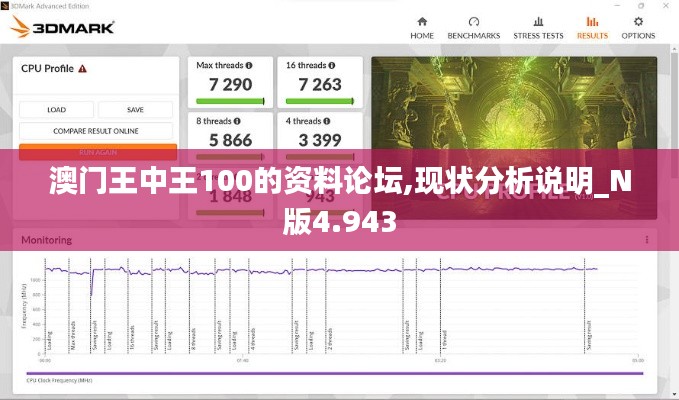Click the CPU Profile warning triangle icon
Screen dimensions: 679x400
(82, 69)
